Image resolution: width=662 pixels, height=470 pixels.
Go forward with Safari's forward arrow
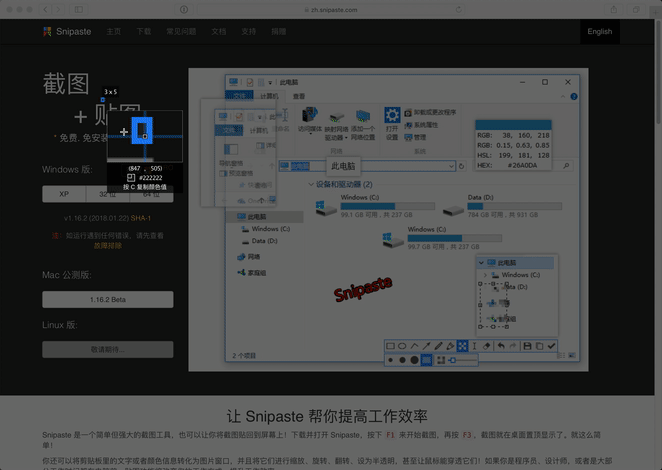pyautogui.click(x=59, y=9)
